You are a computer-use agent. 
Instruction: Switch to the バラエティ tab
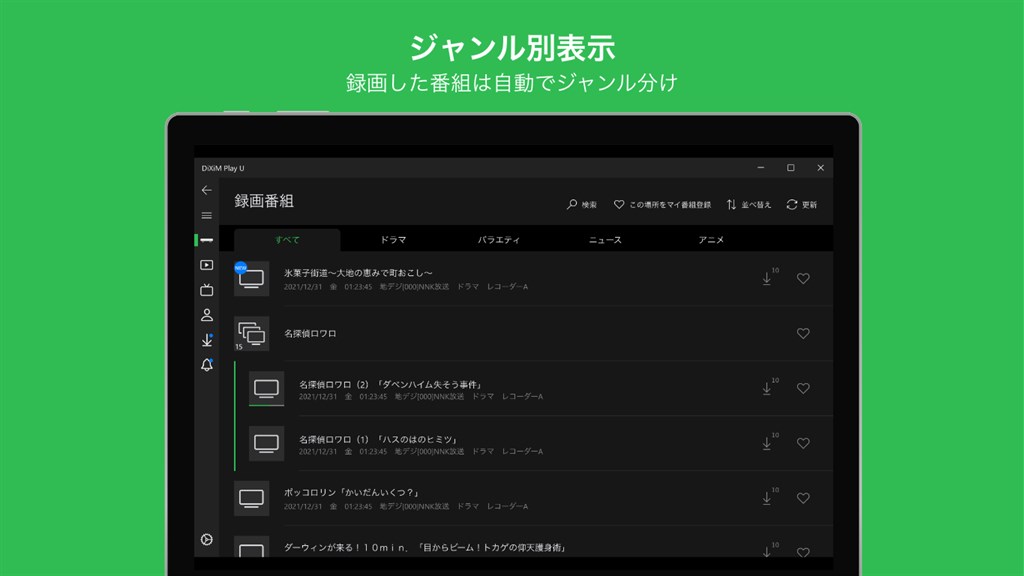[x=499, y=240]
